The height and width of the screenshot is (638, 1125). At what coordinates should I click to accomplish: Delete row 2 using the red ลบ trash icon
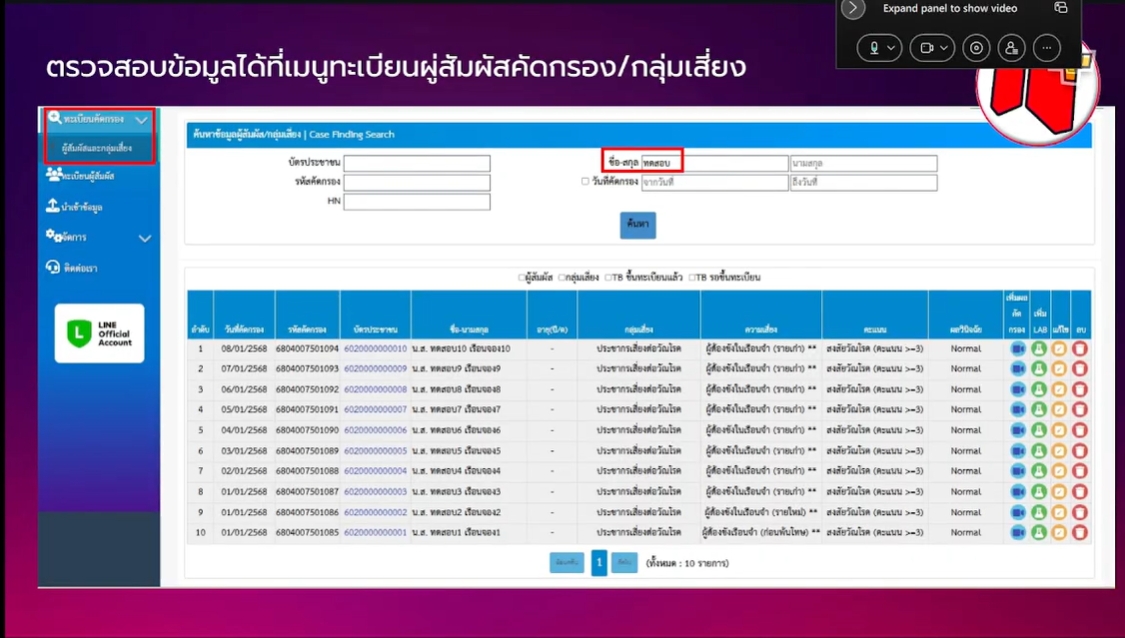(x=1082, y=367)
